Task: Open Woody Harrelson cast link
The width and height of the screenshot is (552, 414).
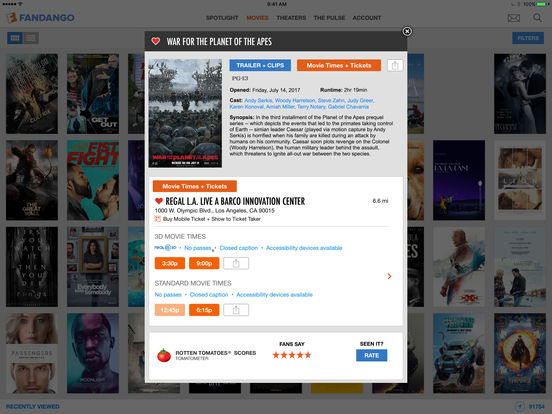Action: point(295,100)
